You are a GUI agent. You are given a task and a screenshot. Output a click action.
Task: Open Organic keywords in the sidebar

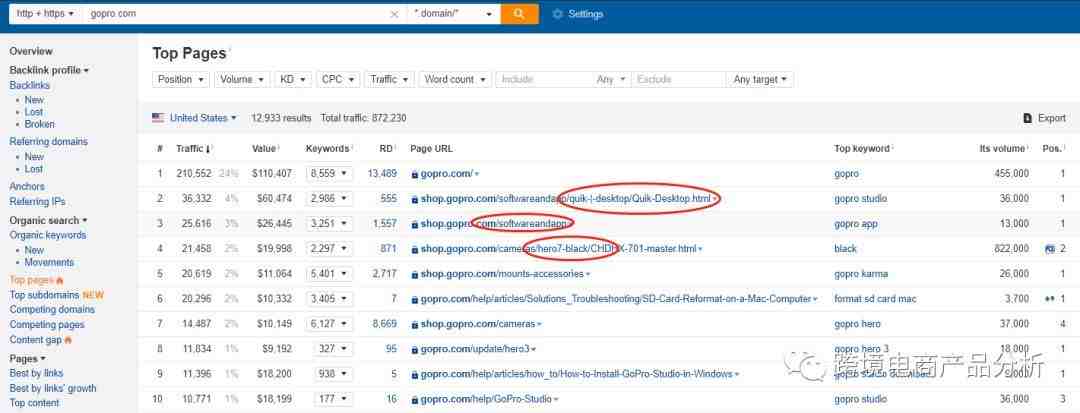coord(48,235)
